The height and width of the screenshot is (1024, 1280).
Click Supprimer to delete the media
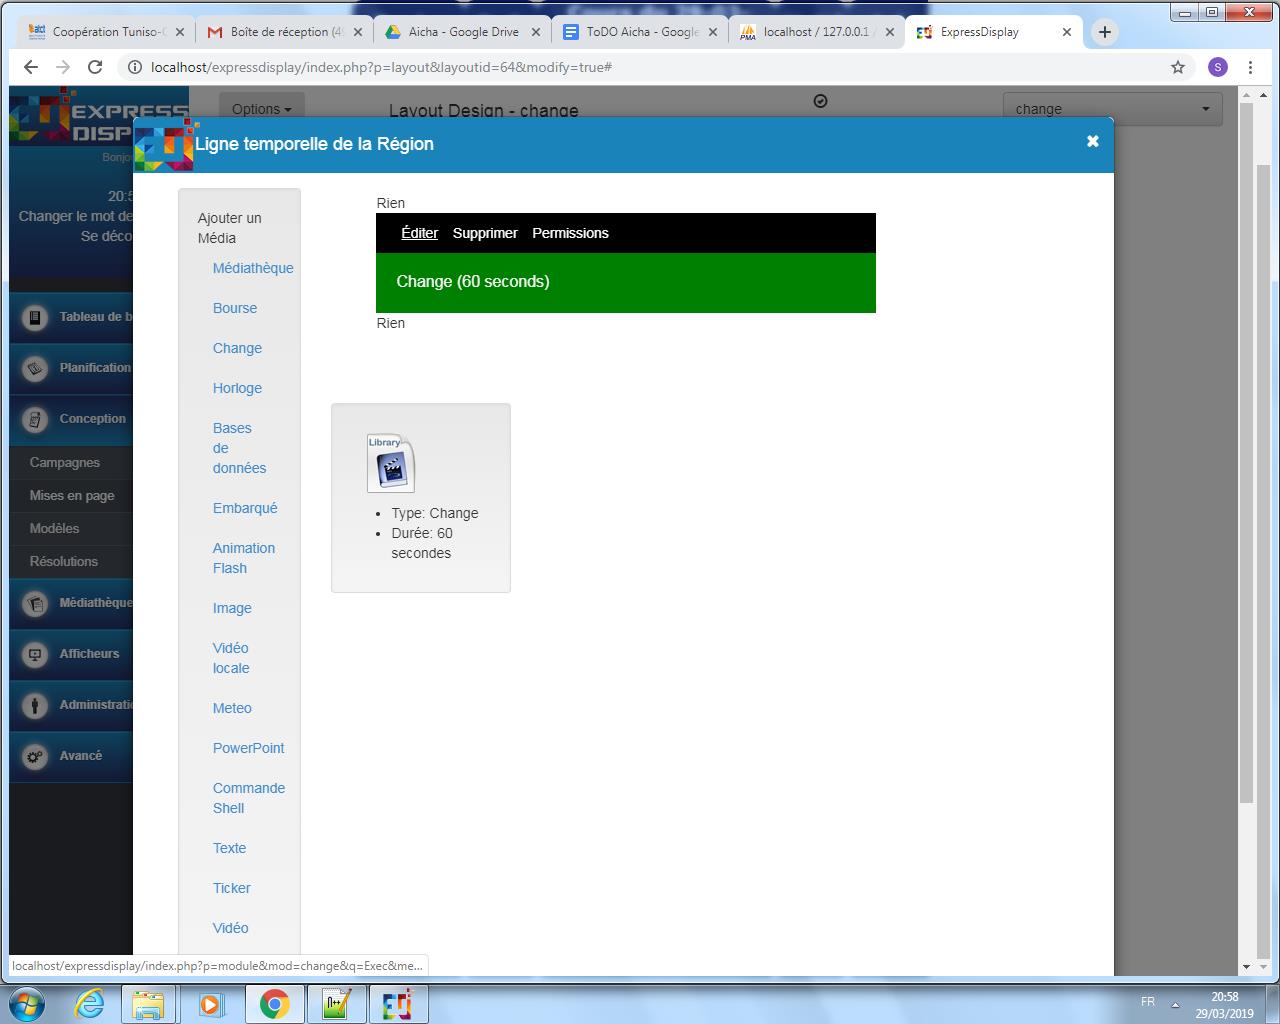[485, 233]
